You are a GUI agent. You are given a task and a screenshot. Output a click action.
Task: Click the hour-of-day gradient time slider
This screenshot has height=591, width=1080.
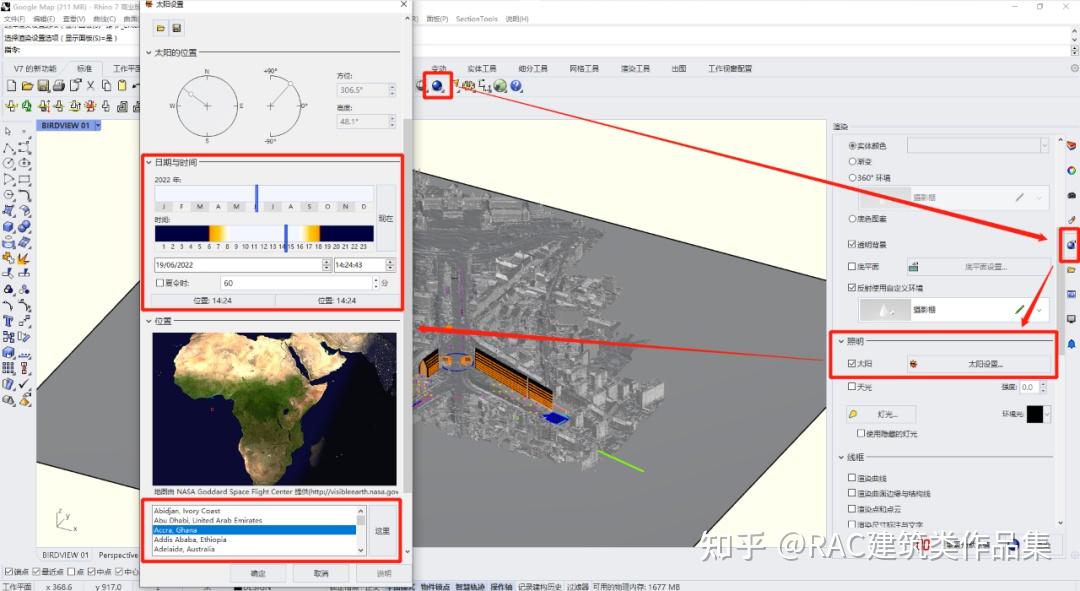[x=264, y=233]
